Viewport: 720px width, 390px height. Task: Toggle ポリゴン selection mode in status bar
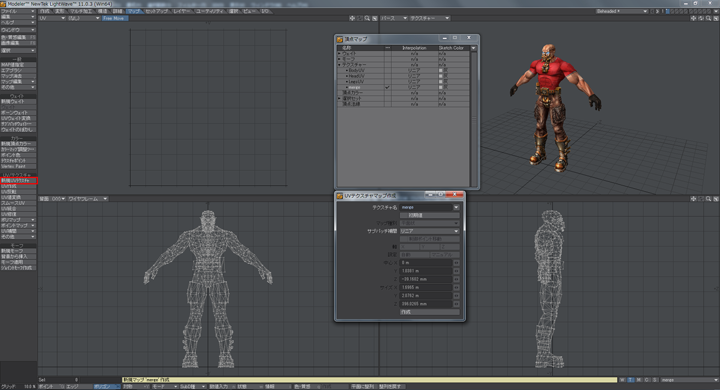(x=106, y=387)
